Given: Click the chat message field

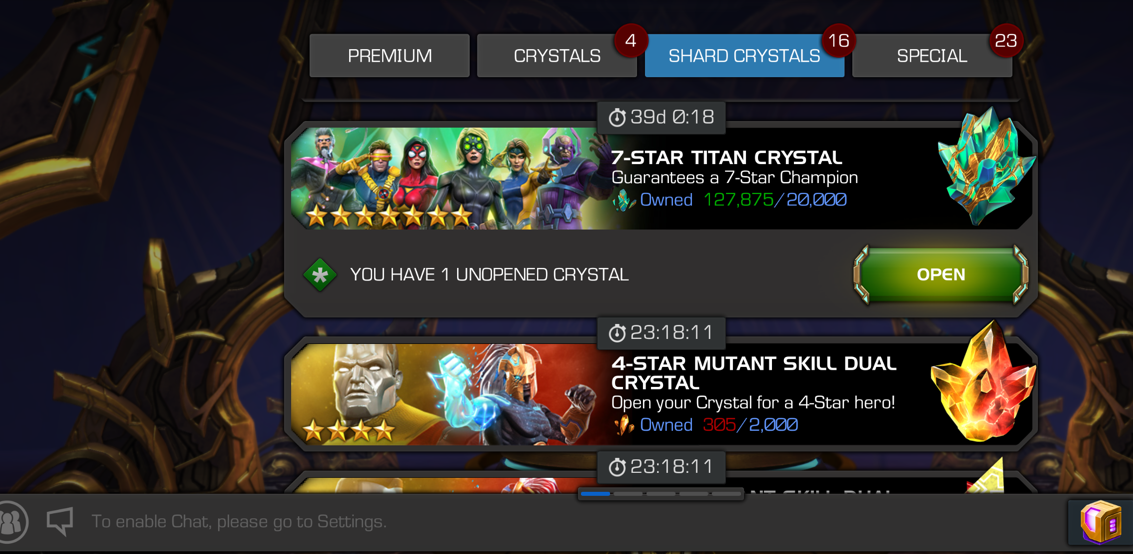Looking at the screenshot, I should coord(238,521).
